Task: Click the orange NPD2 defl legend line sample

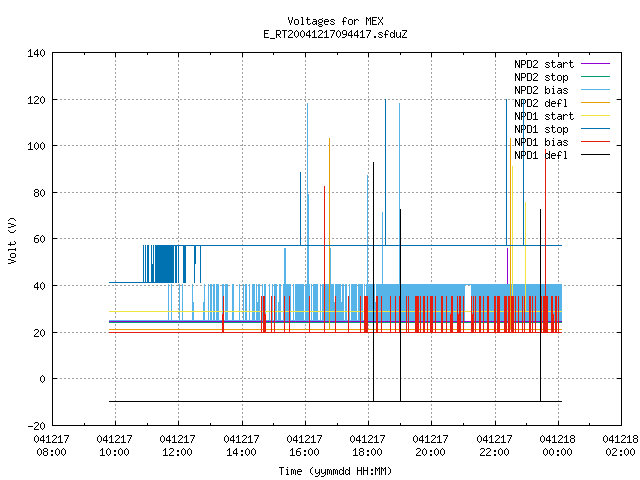Action: [x=595, y=103]
